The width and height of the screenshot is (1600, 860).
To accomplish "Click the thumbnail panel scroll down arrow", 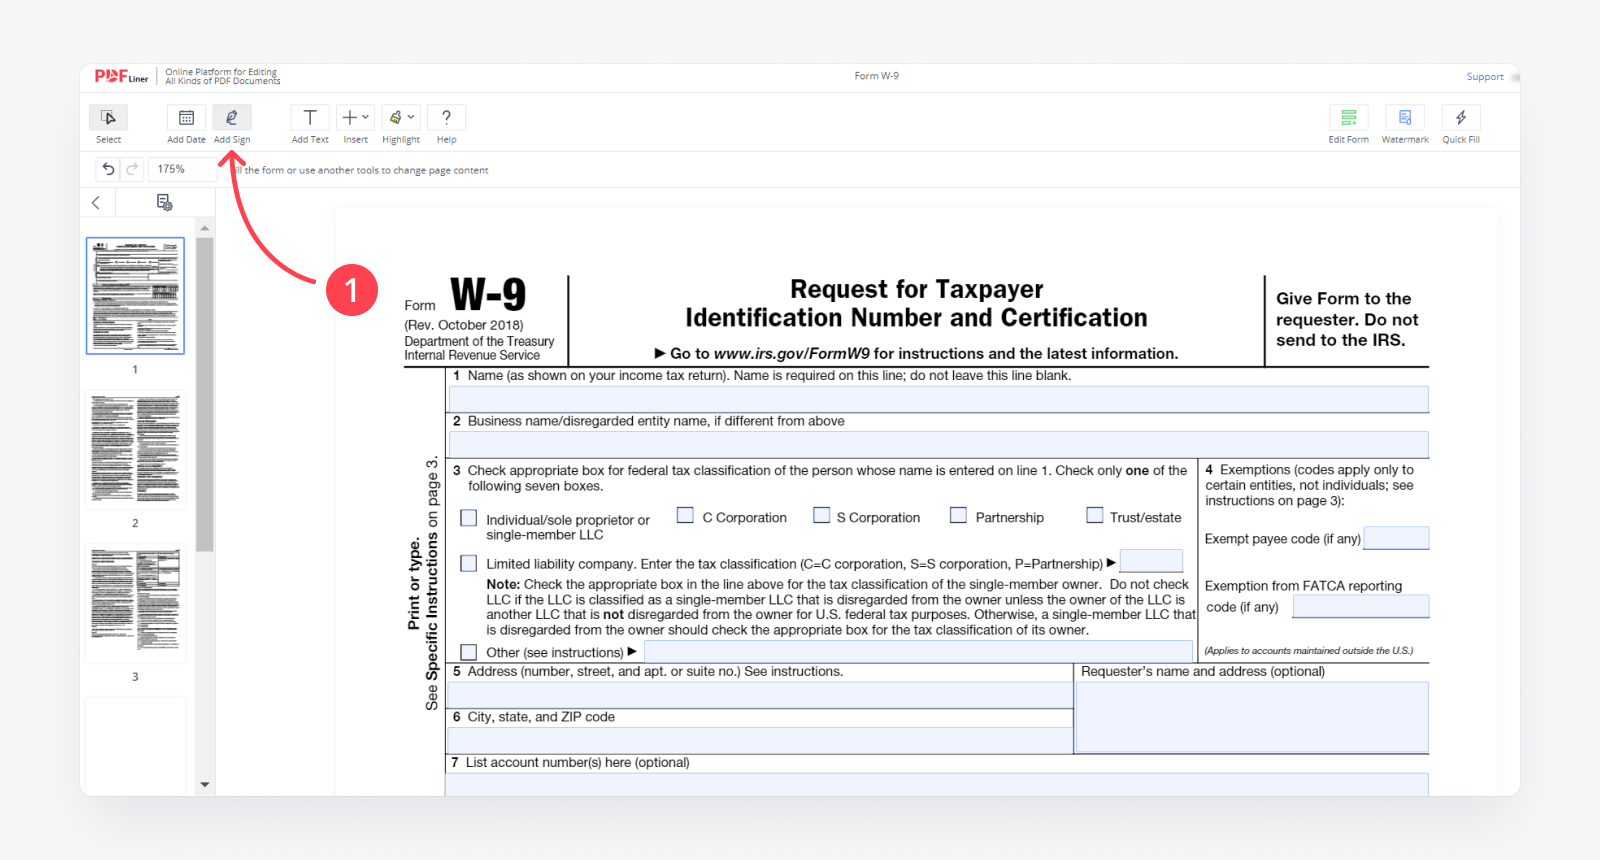I will [205, 785].
